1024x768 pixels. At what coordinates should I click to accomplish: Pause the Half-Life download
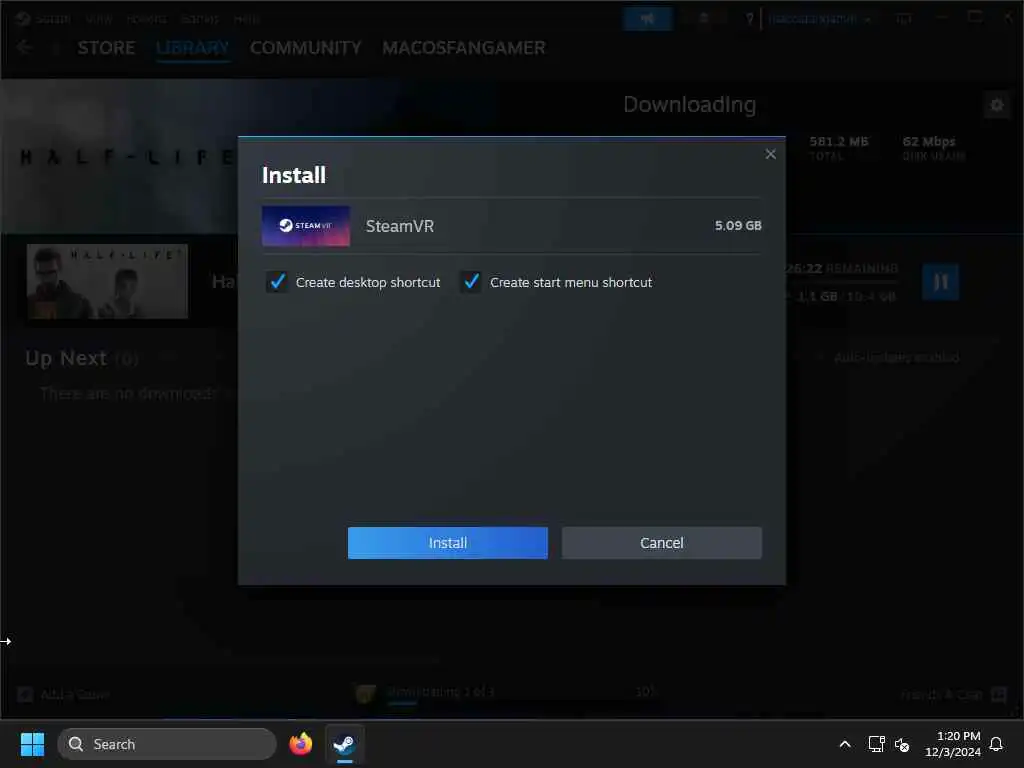pyautogui.click(x=940, y=282)
